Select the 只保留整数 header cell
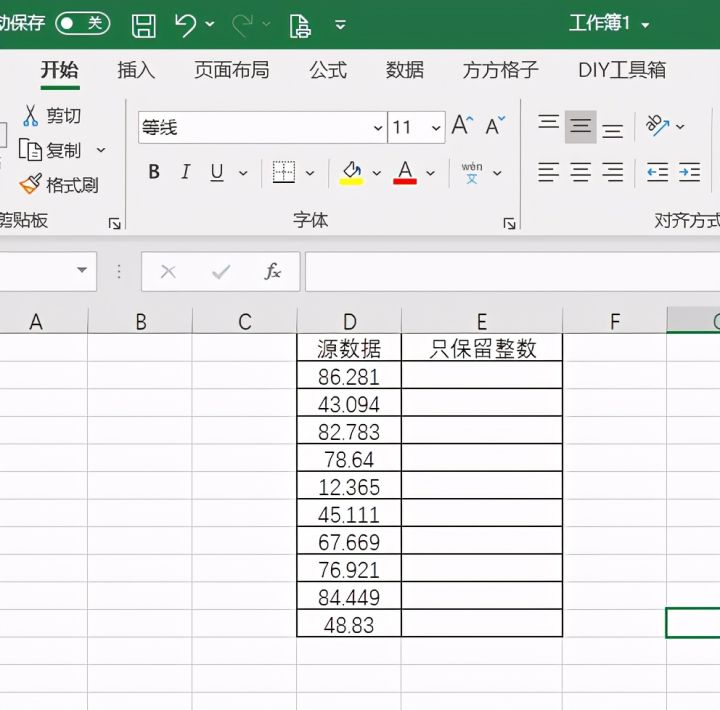720x710 pixels. pyautogui.click(x=482, y=348)
